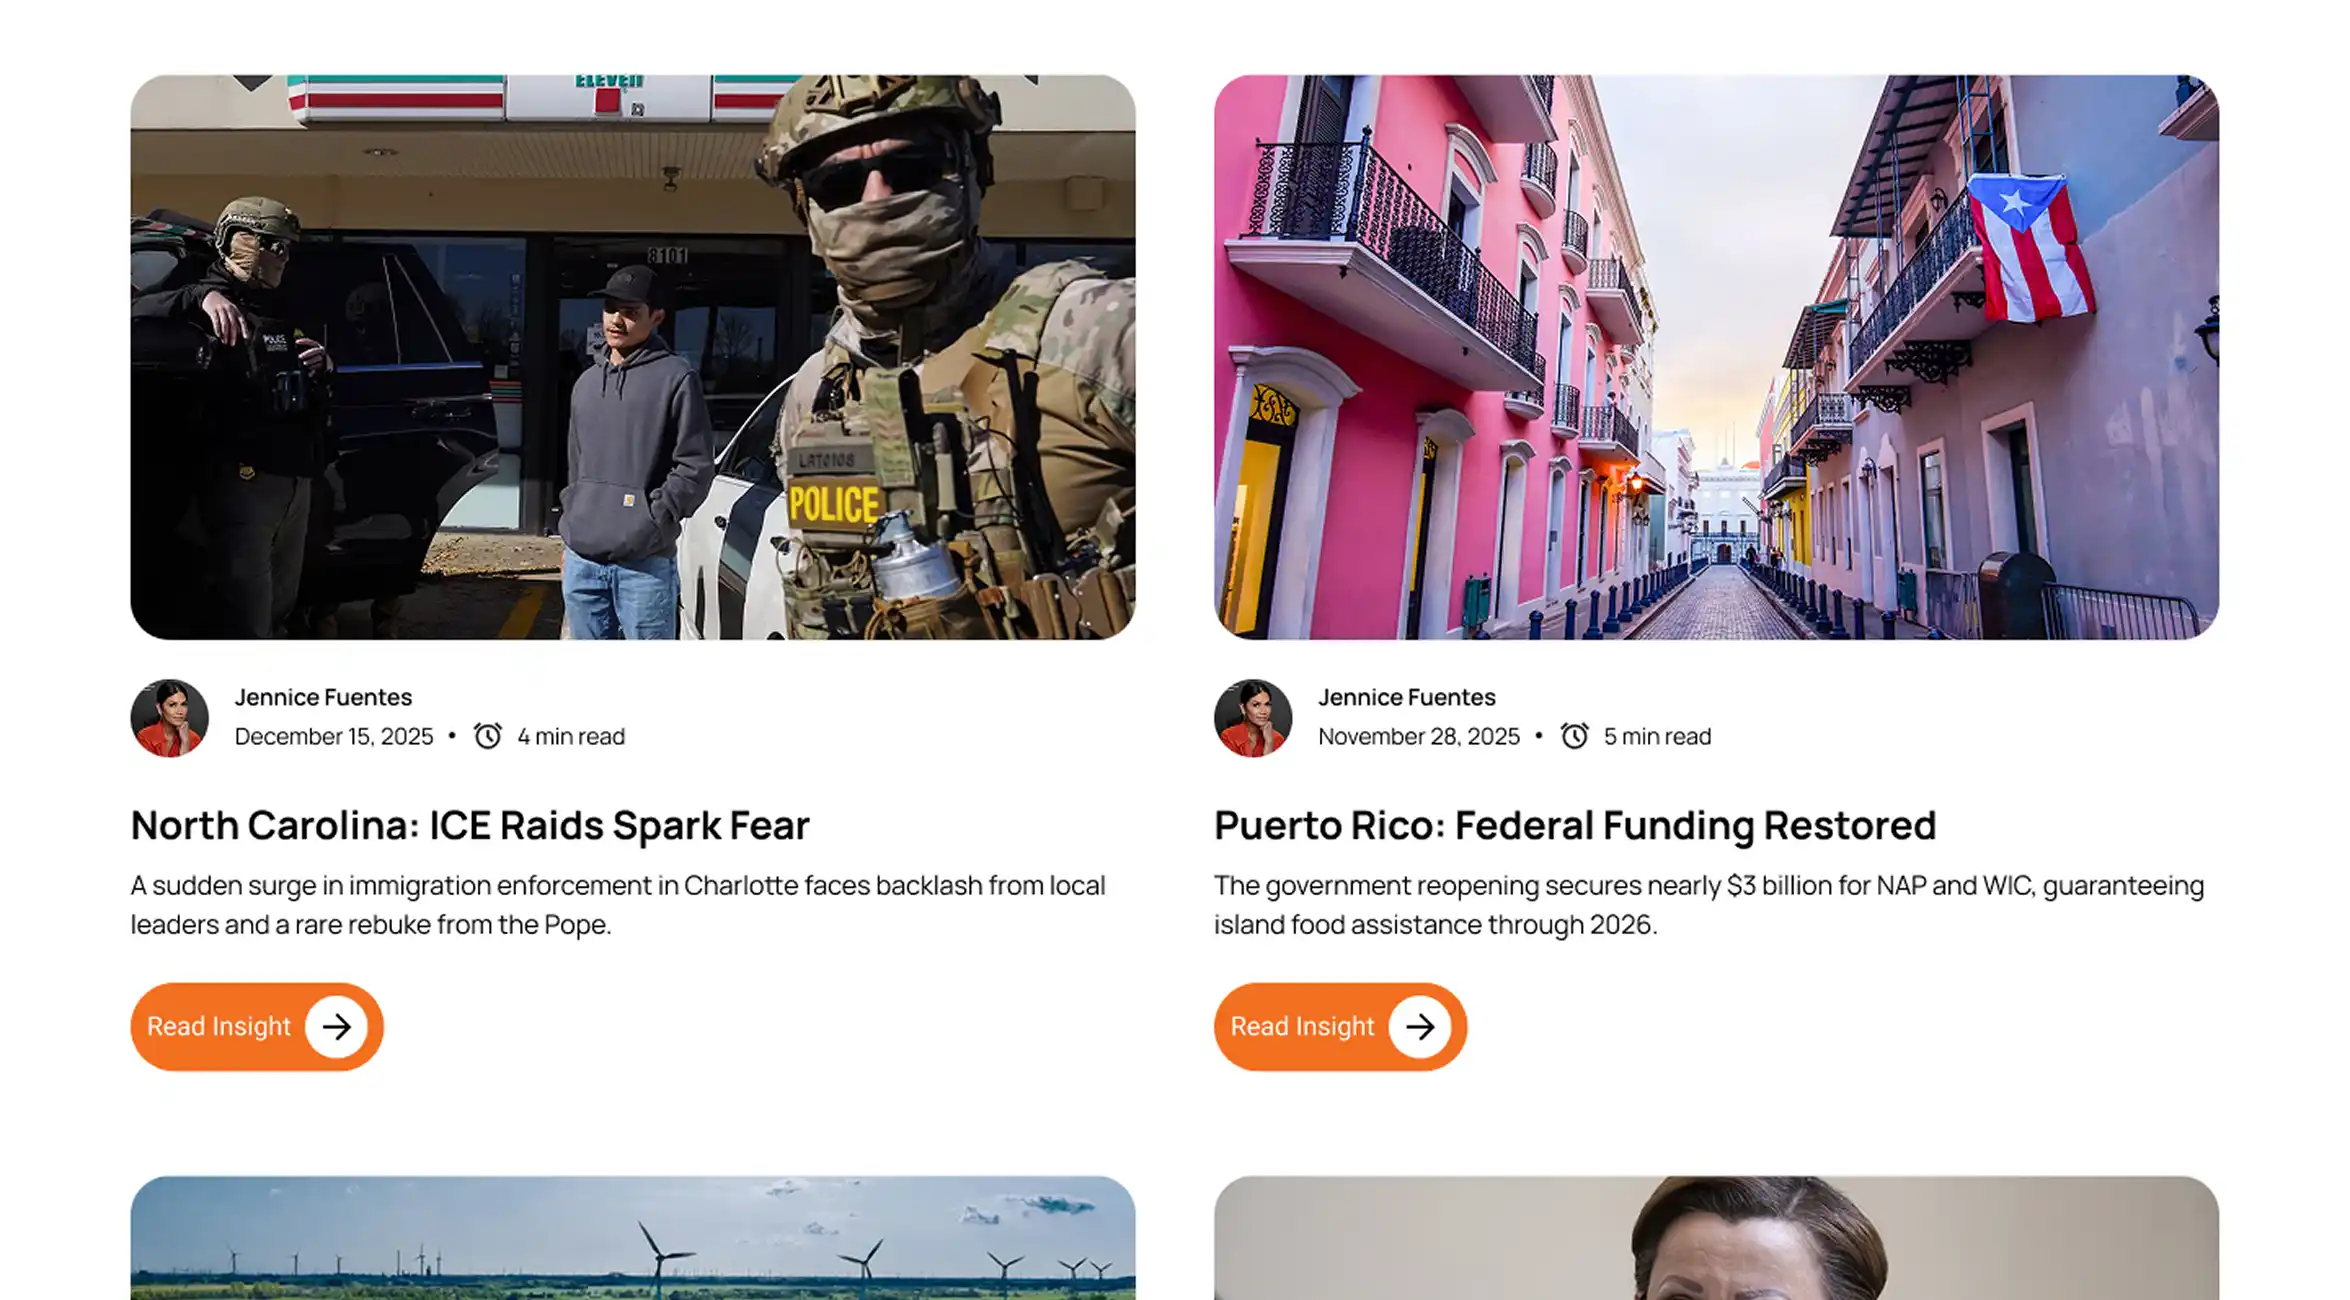Click arrow icon in Puerto Rico Read Insight button
Image resolution: width=2350 pixels, height=1300 pixels.
click(1420, 1026)
